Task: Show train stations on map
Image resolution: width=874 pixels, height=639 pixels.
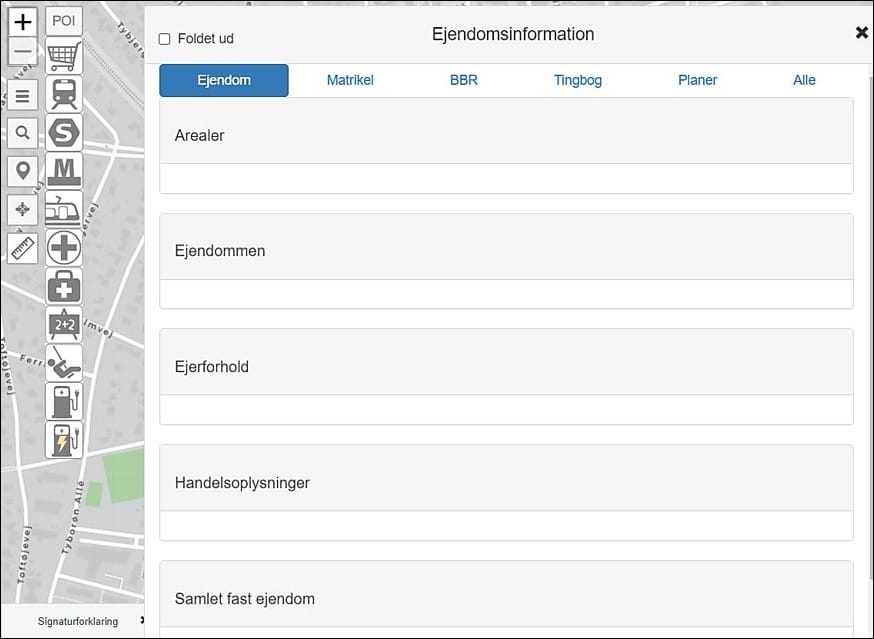Action: point(64,94)
